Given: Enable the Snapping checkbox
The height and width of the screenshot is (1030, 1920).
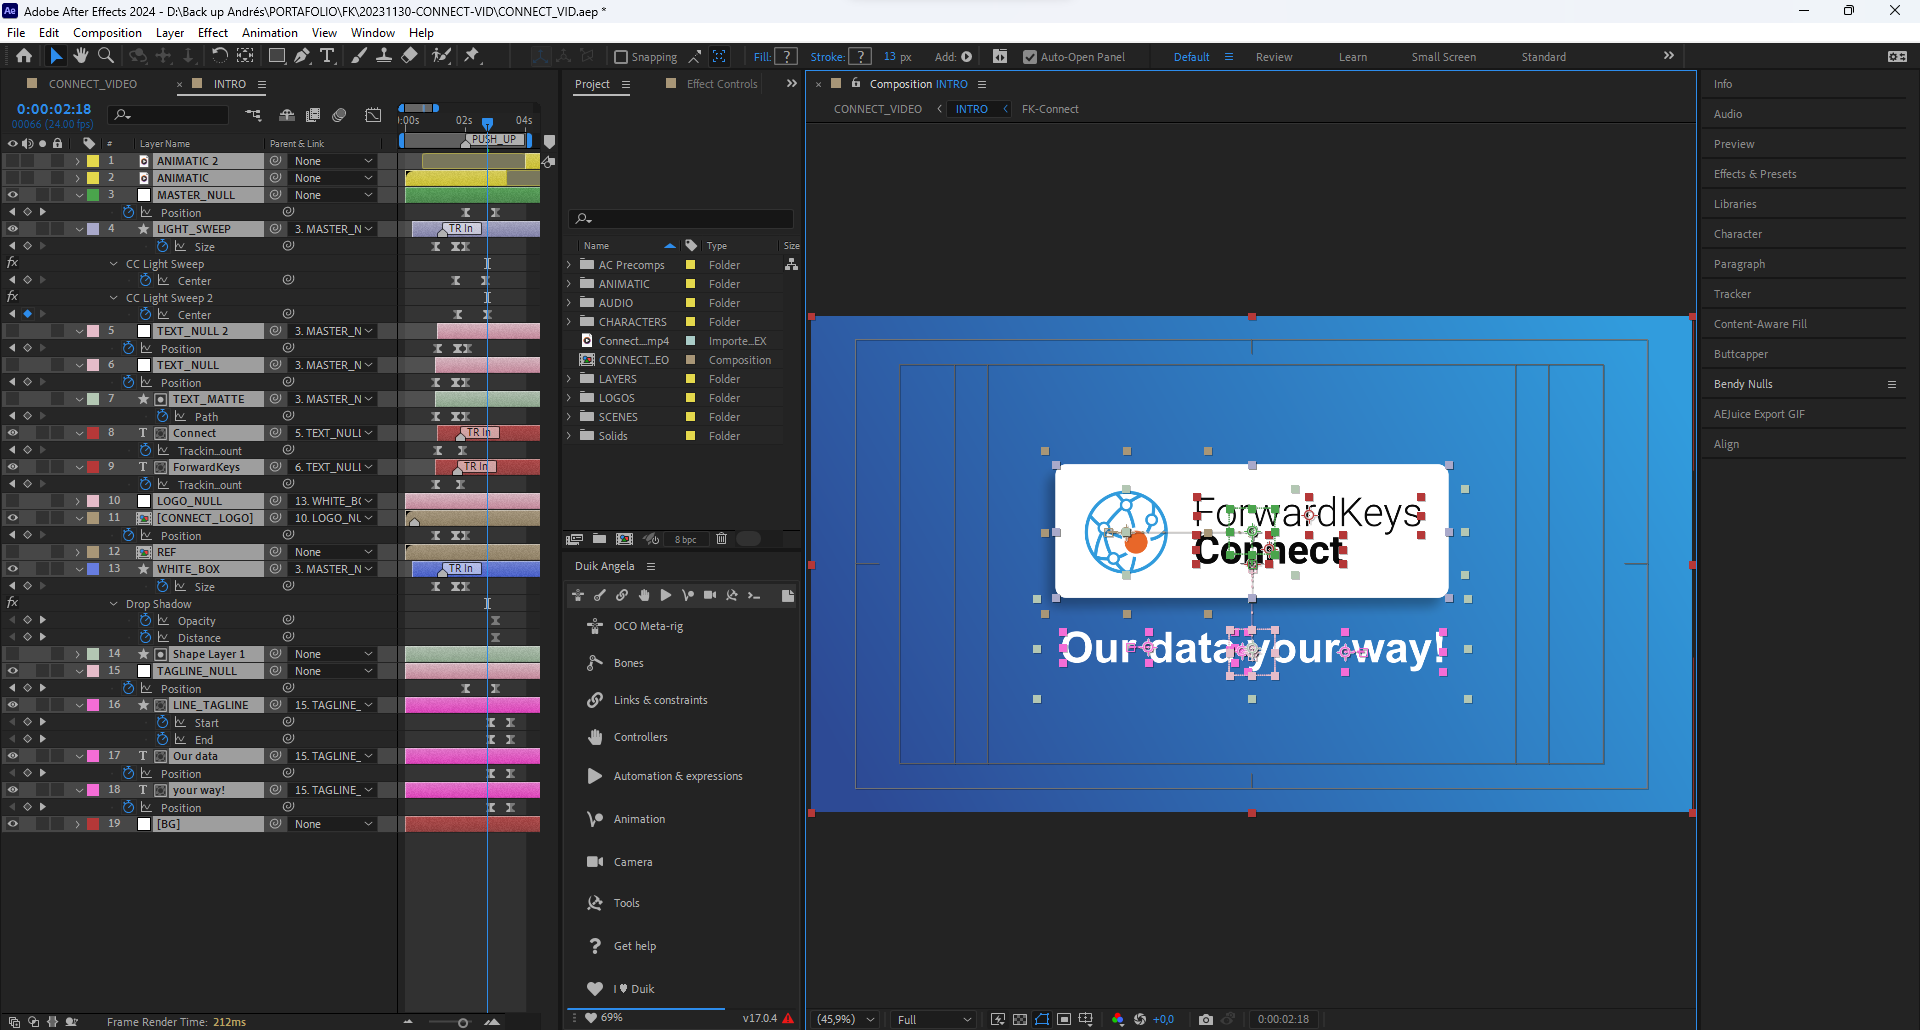Looking at the screenshot, I should click(621, 57).
